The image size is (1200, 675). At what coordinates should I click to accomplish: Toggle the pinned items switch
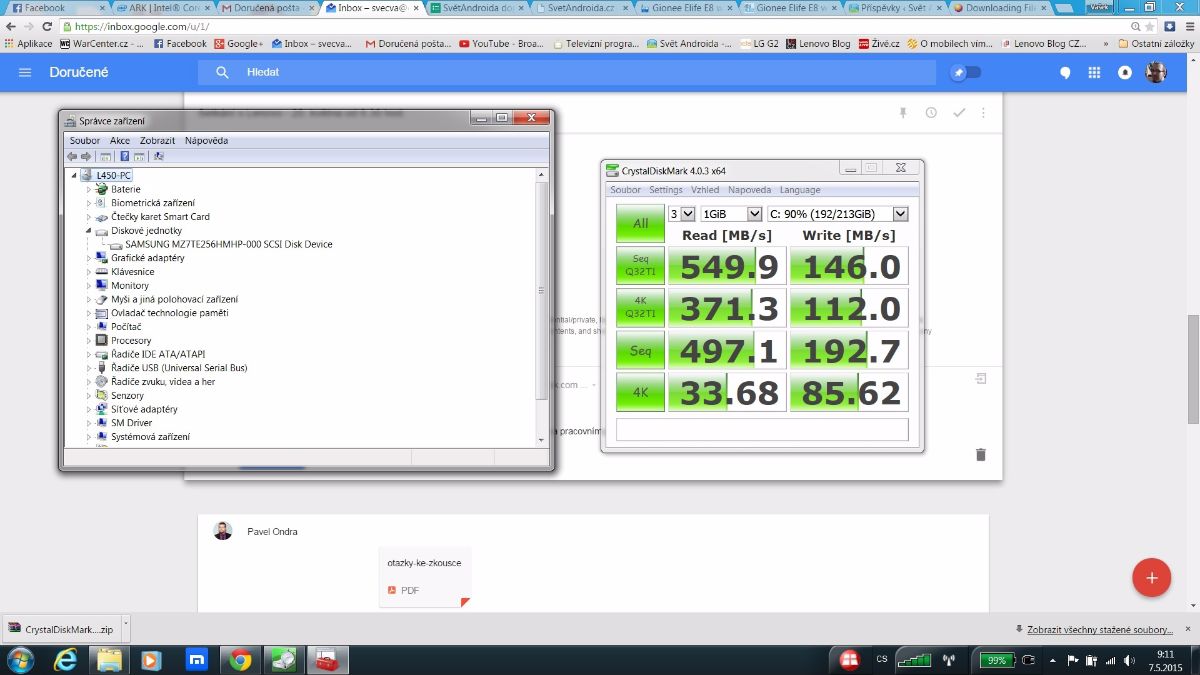(966, 73)
